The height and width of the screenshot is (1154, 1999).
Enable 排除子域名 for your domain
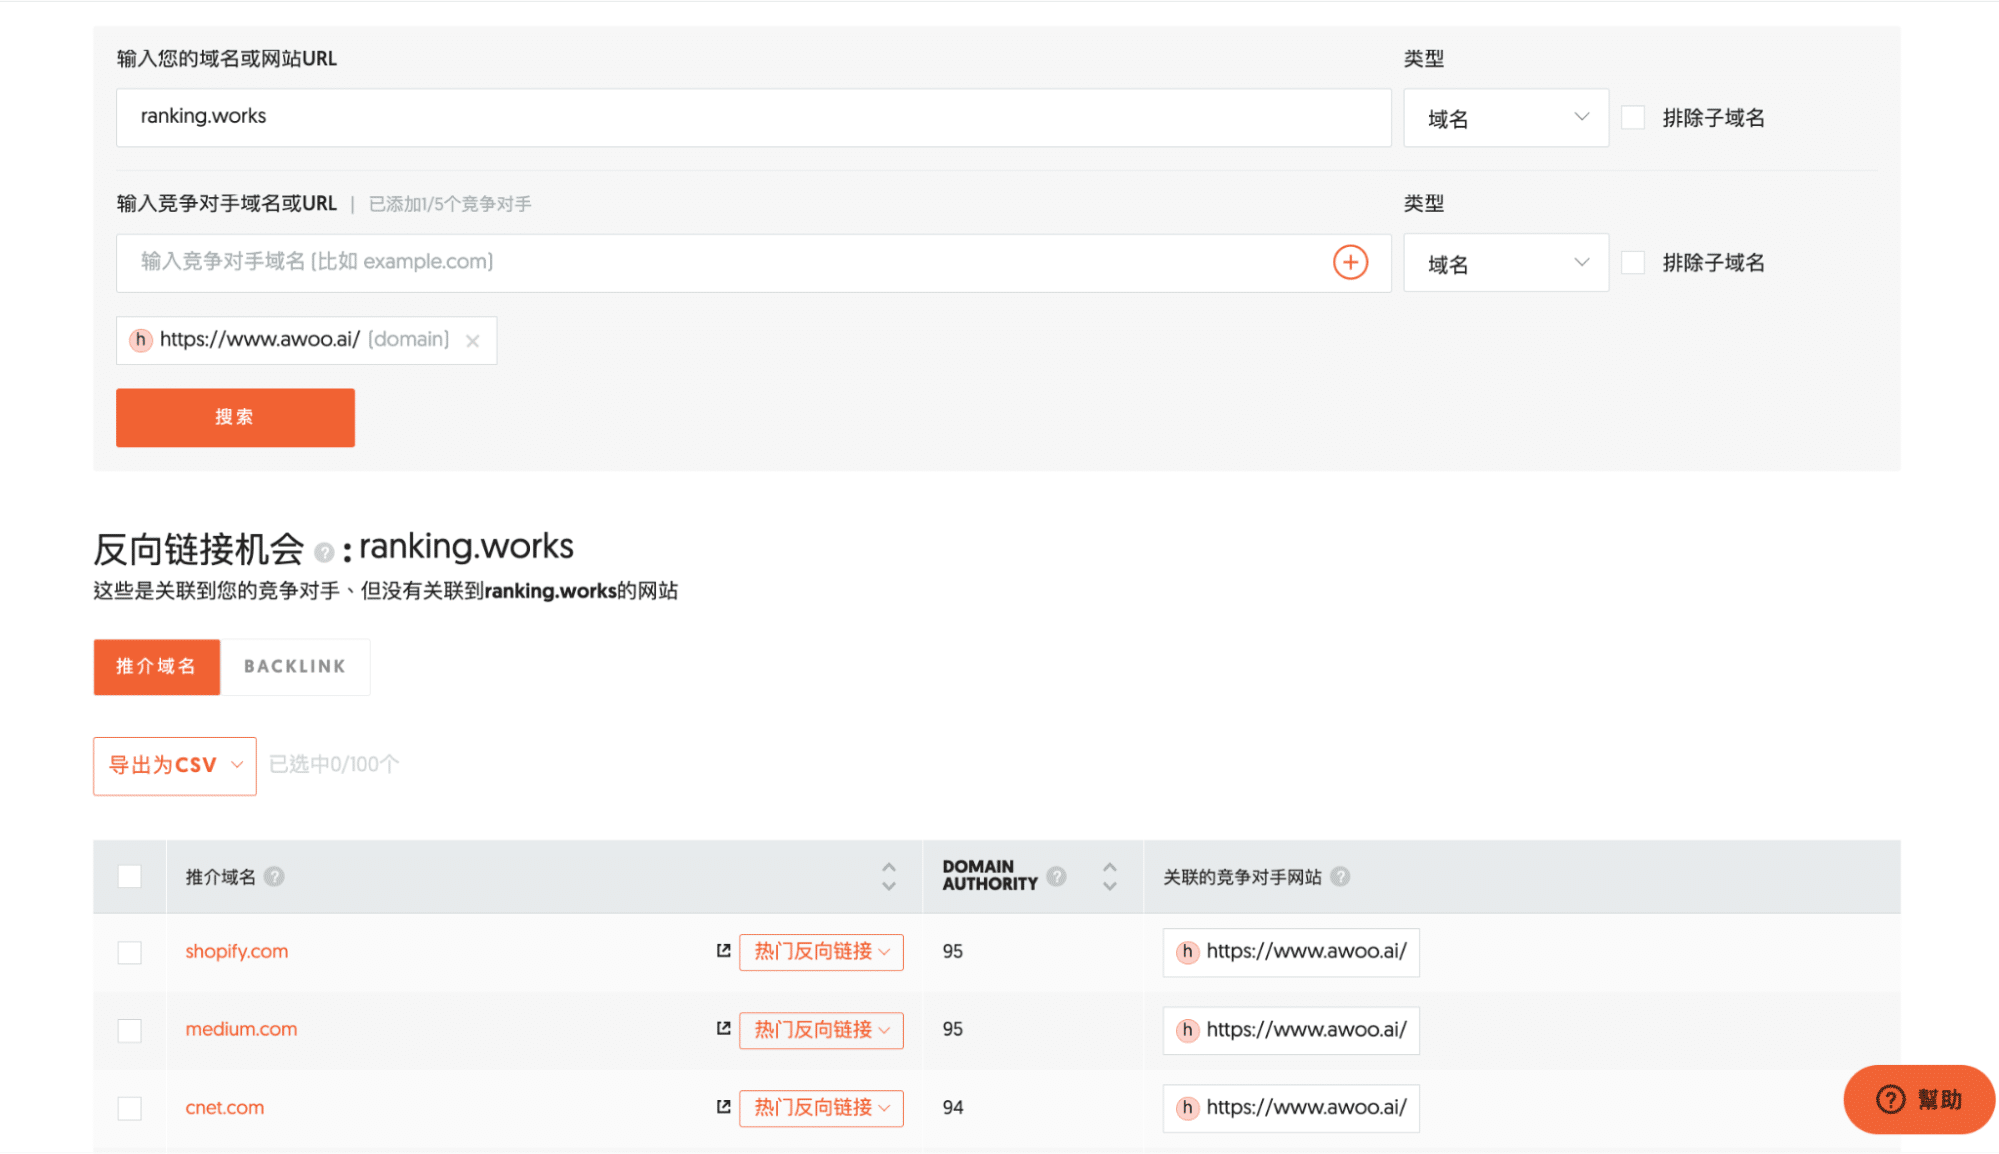click(x=1633, y=118)
